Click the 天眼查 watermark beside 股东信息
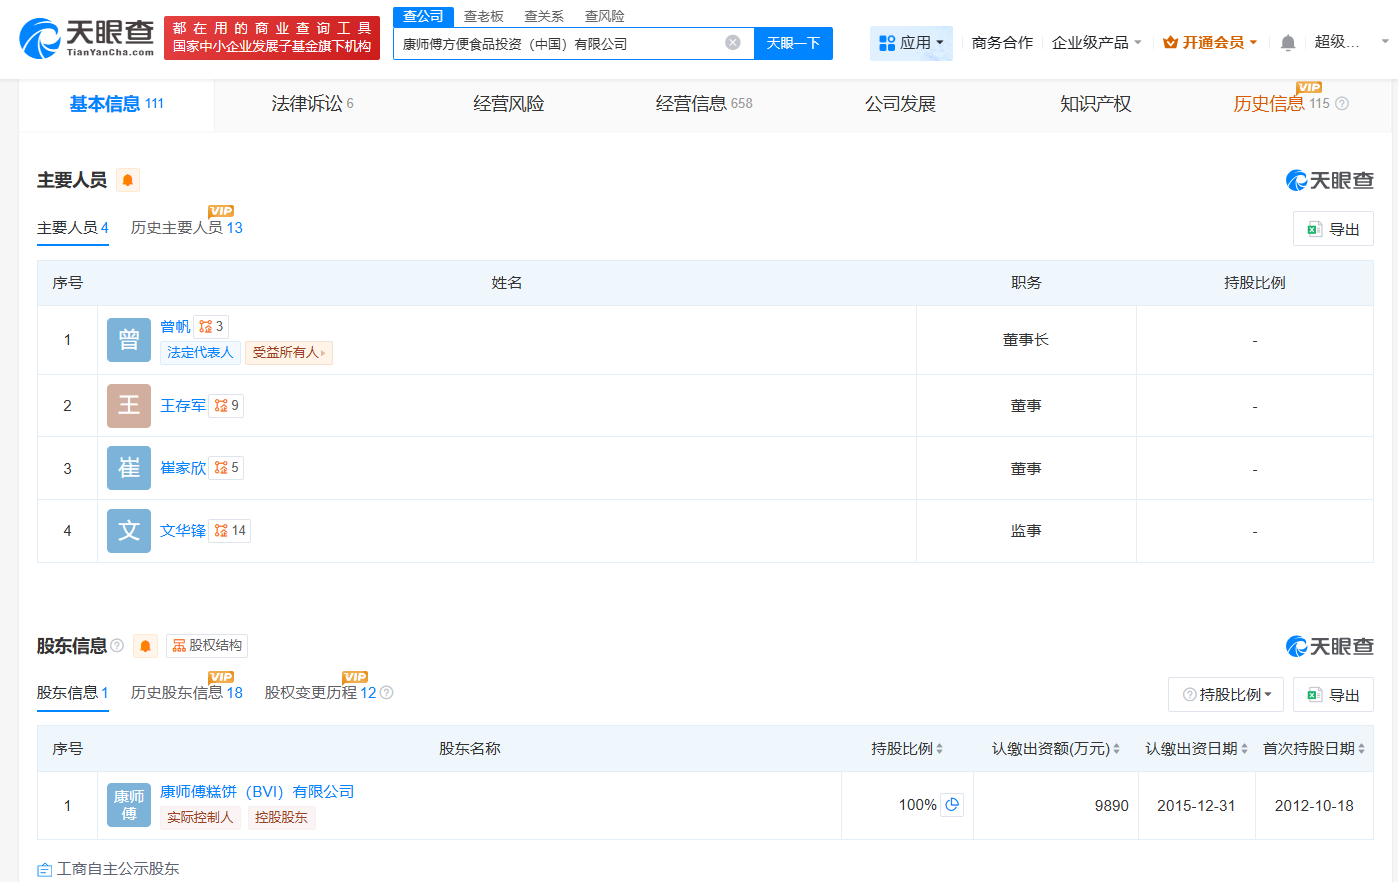 tap(1330, 645)
